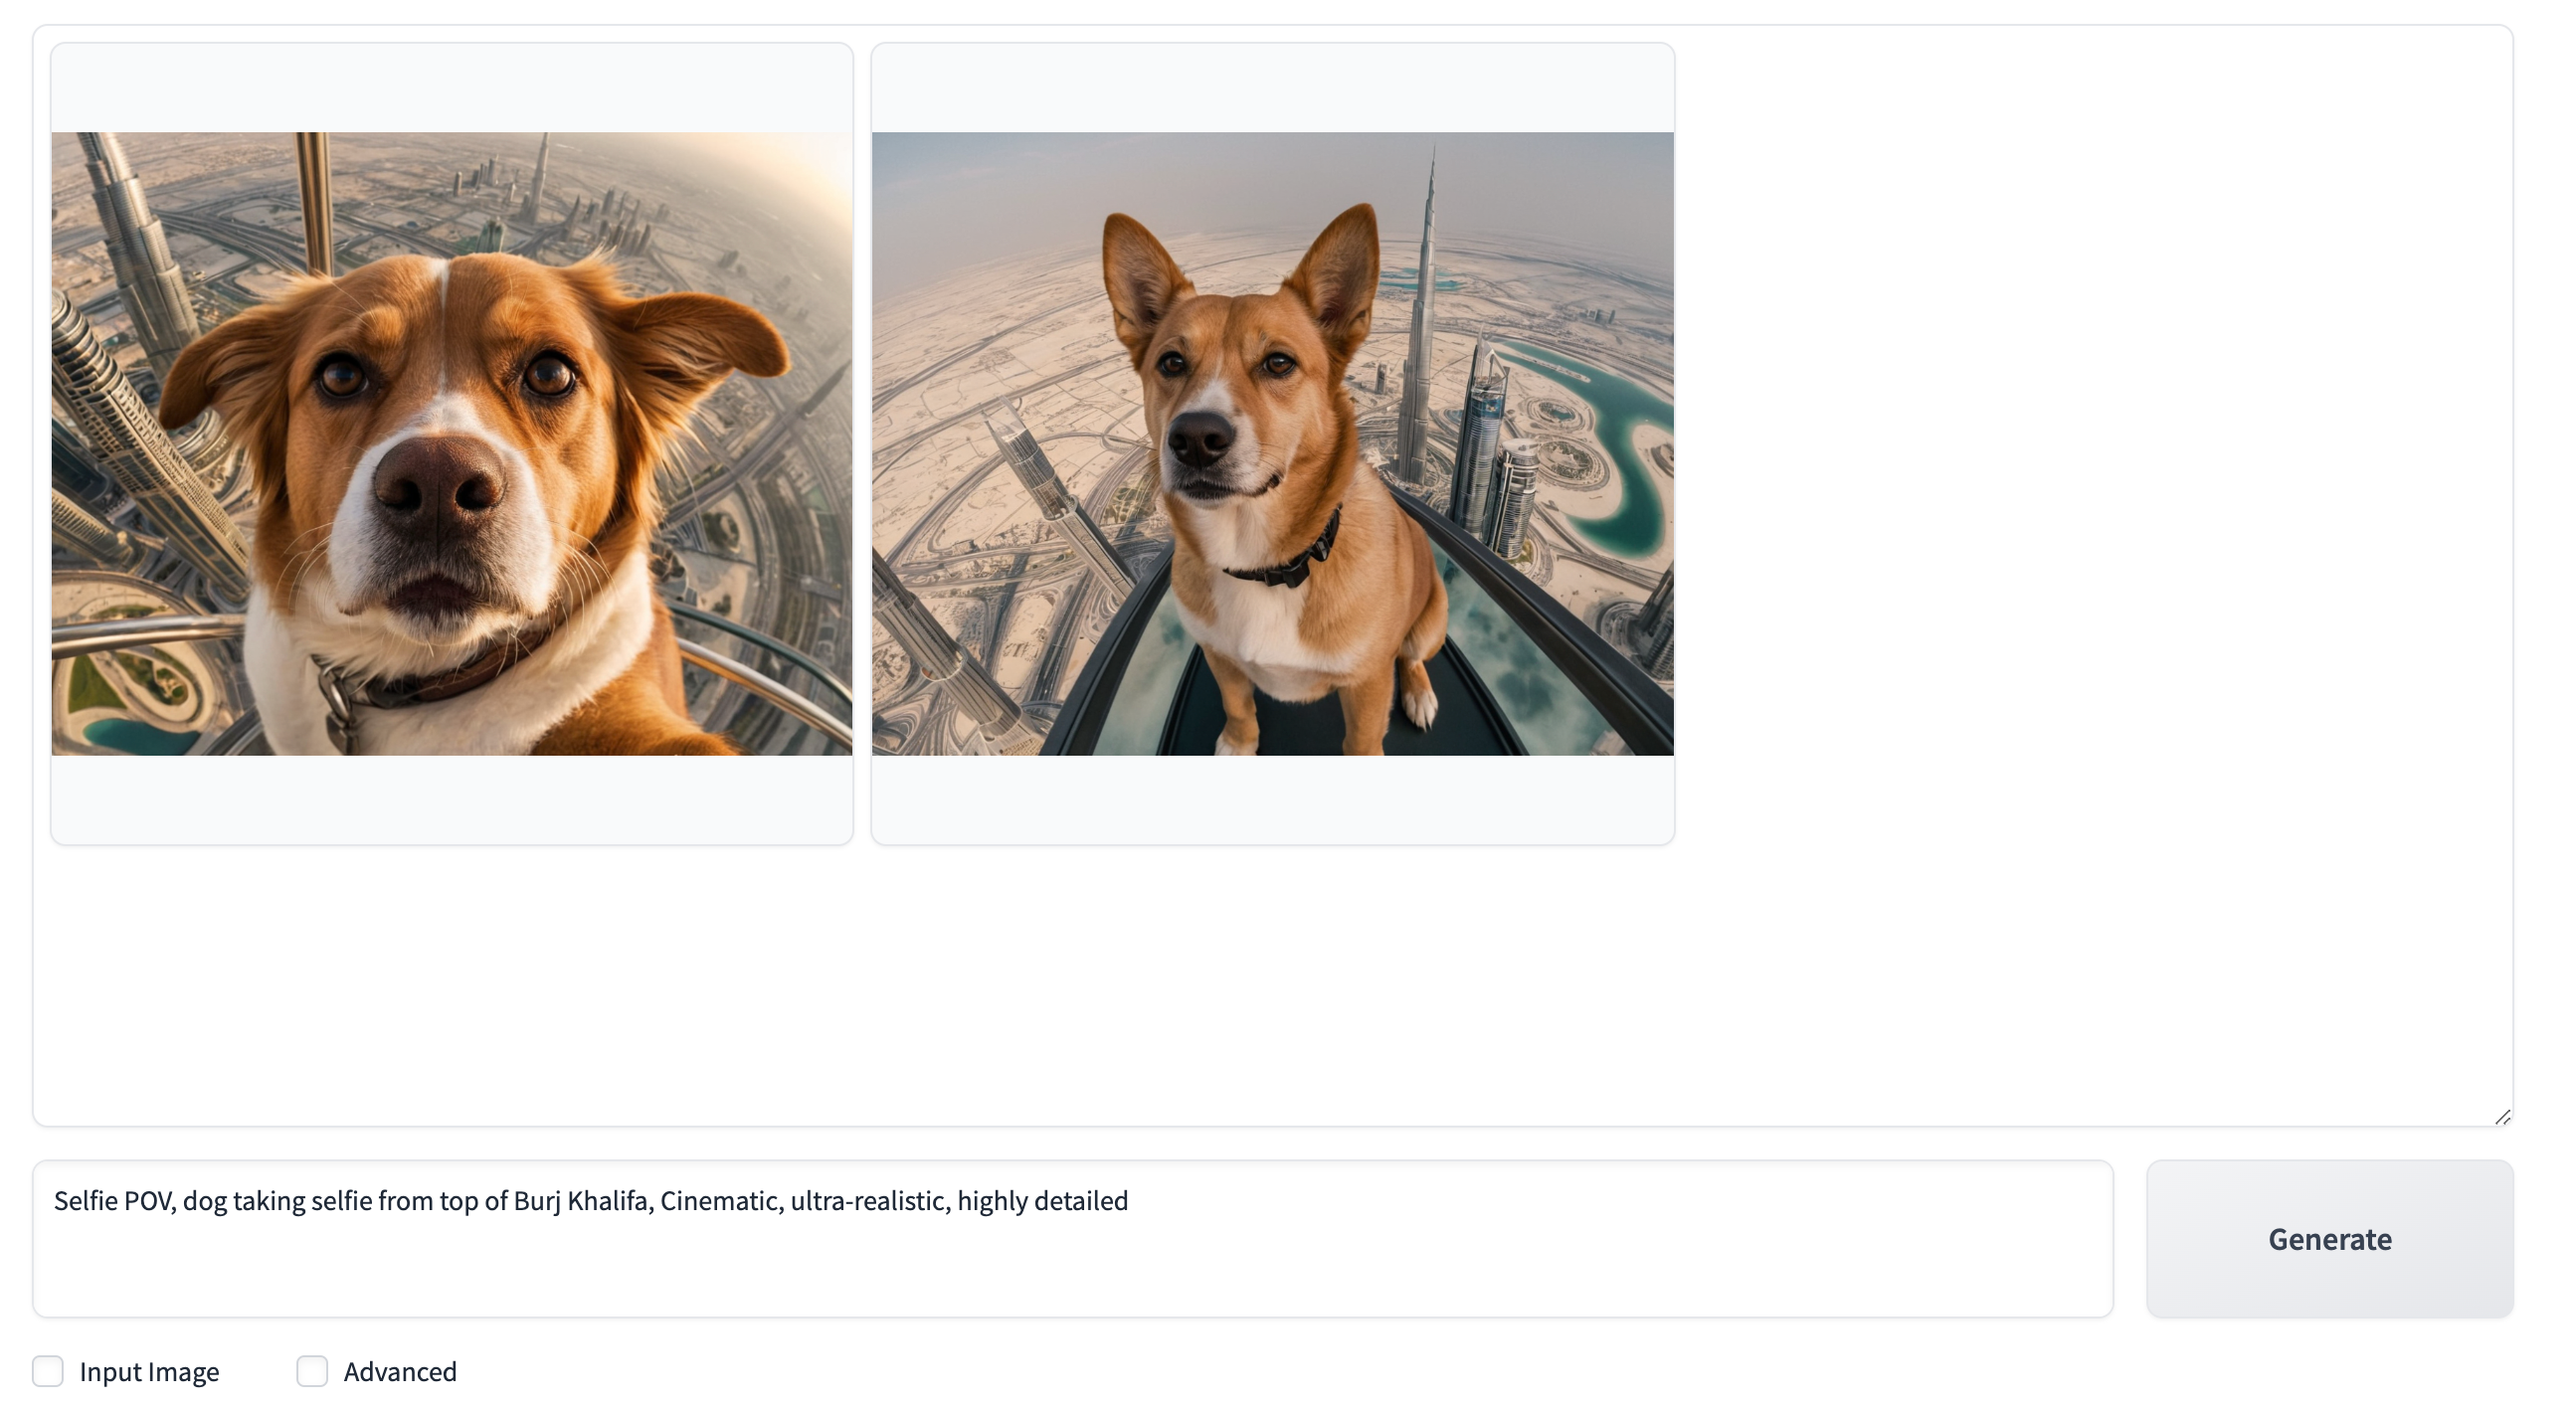This screenshot has height=1406, width=2576.
Task: Click the "Input Image" label text
Action: point(149,1371)
